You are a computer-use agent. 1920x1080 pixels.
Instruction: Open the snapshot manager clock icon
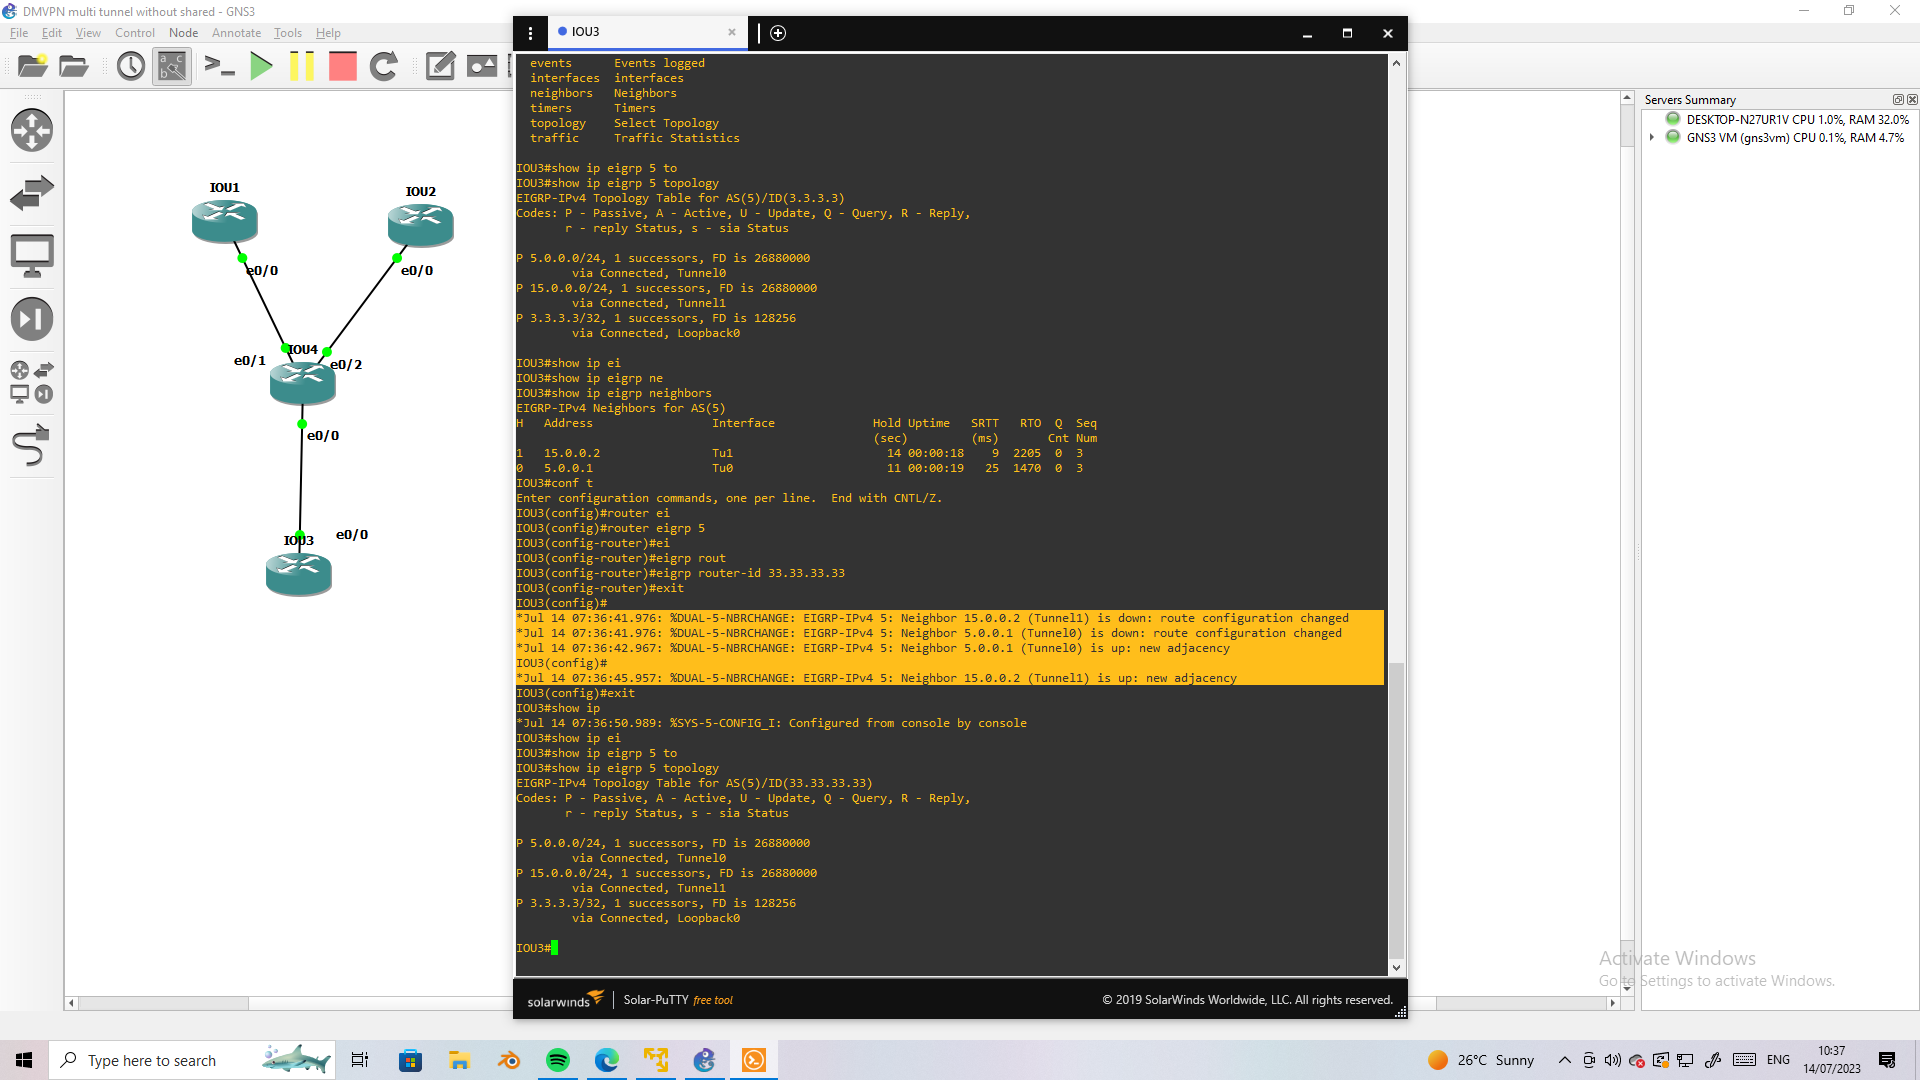tap(130, 66)
